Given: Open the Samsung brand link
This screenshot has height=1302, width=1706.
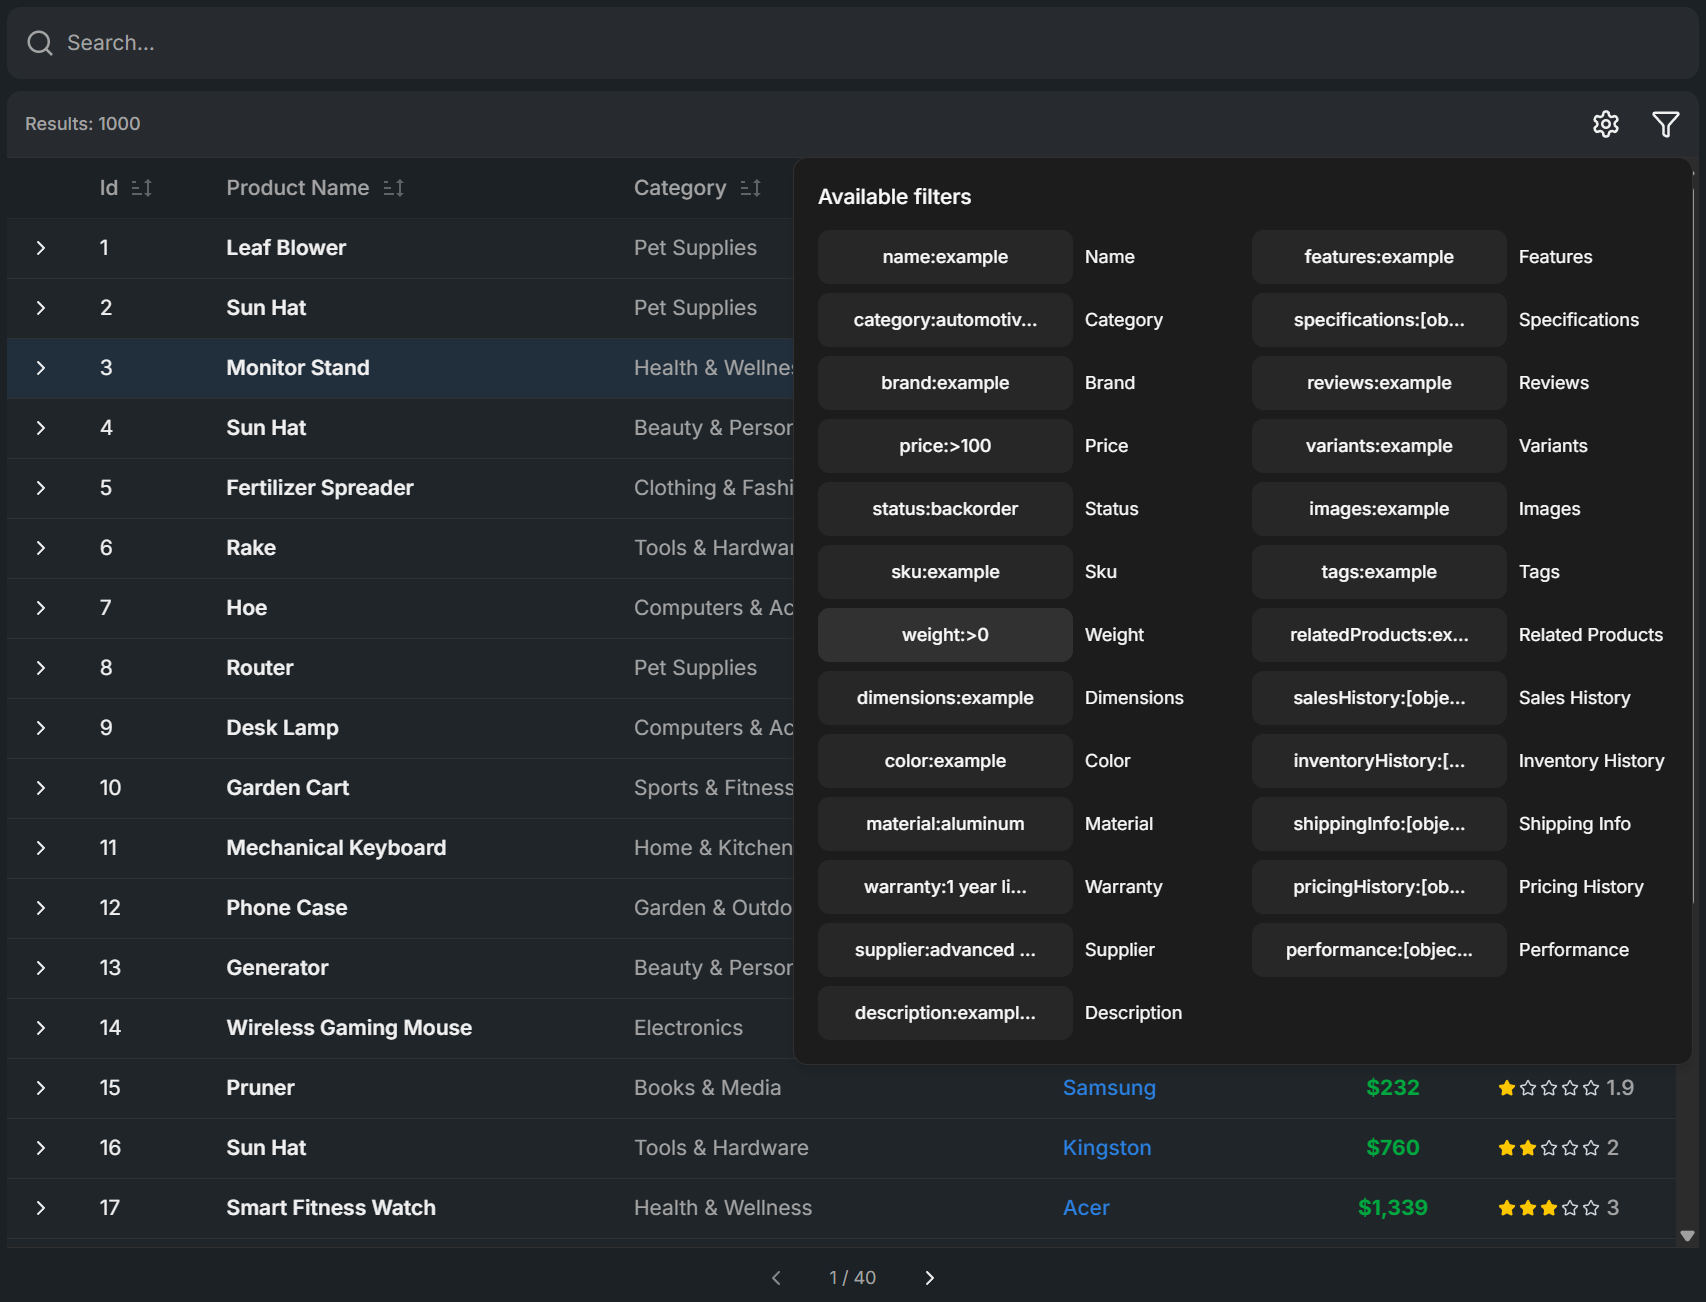Looking at the screenshot, I should [x=1109, y=1088].
